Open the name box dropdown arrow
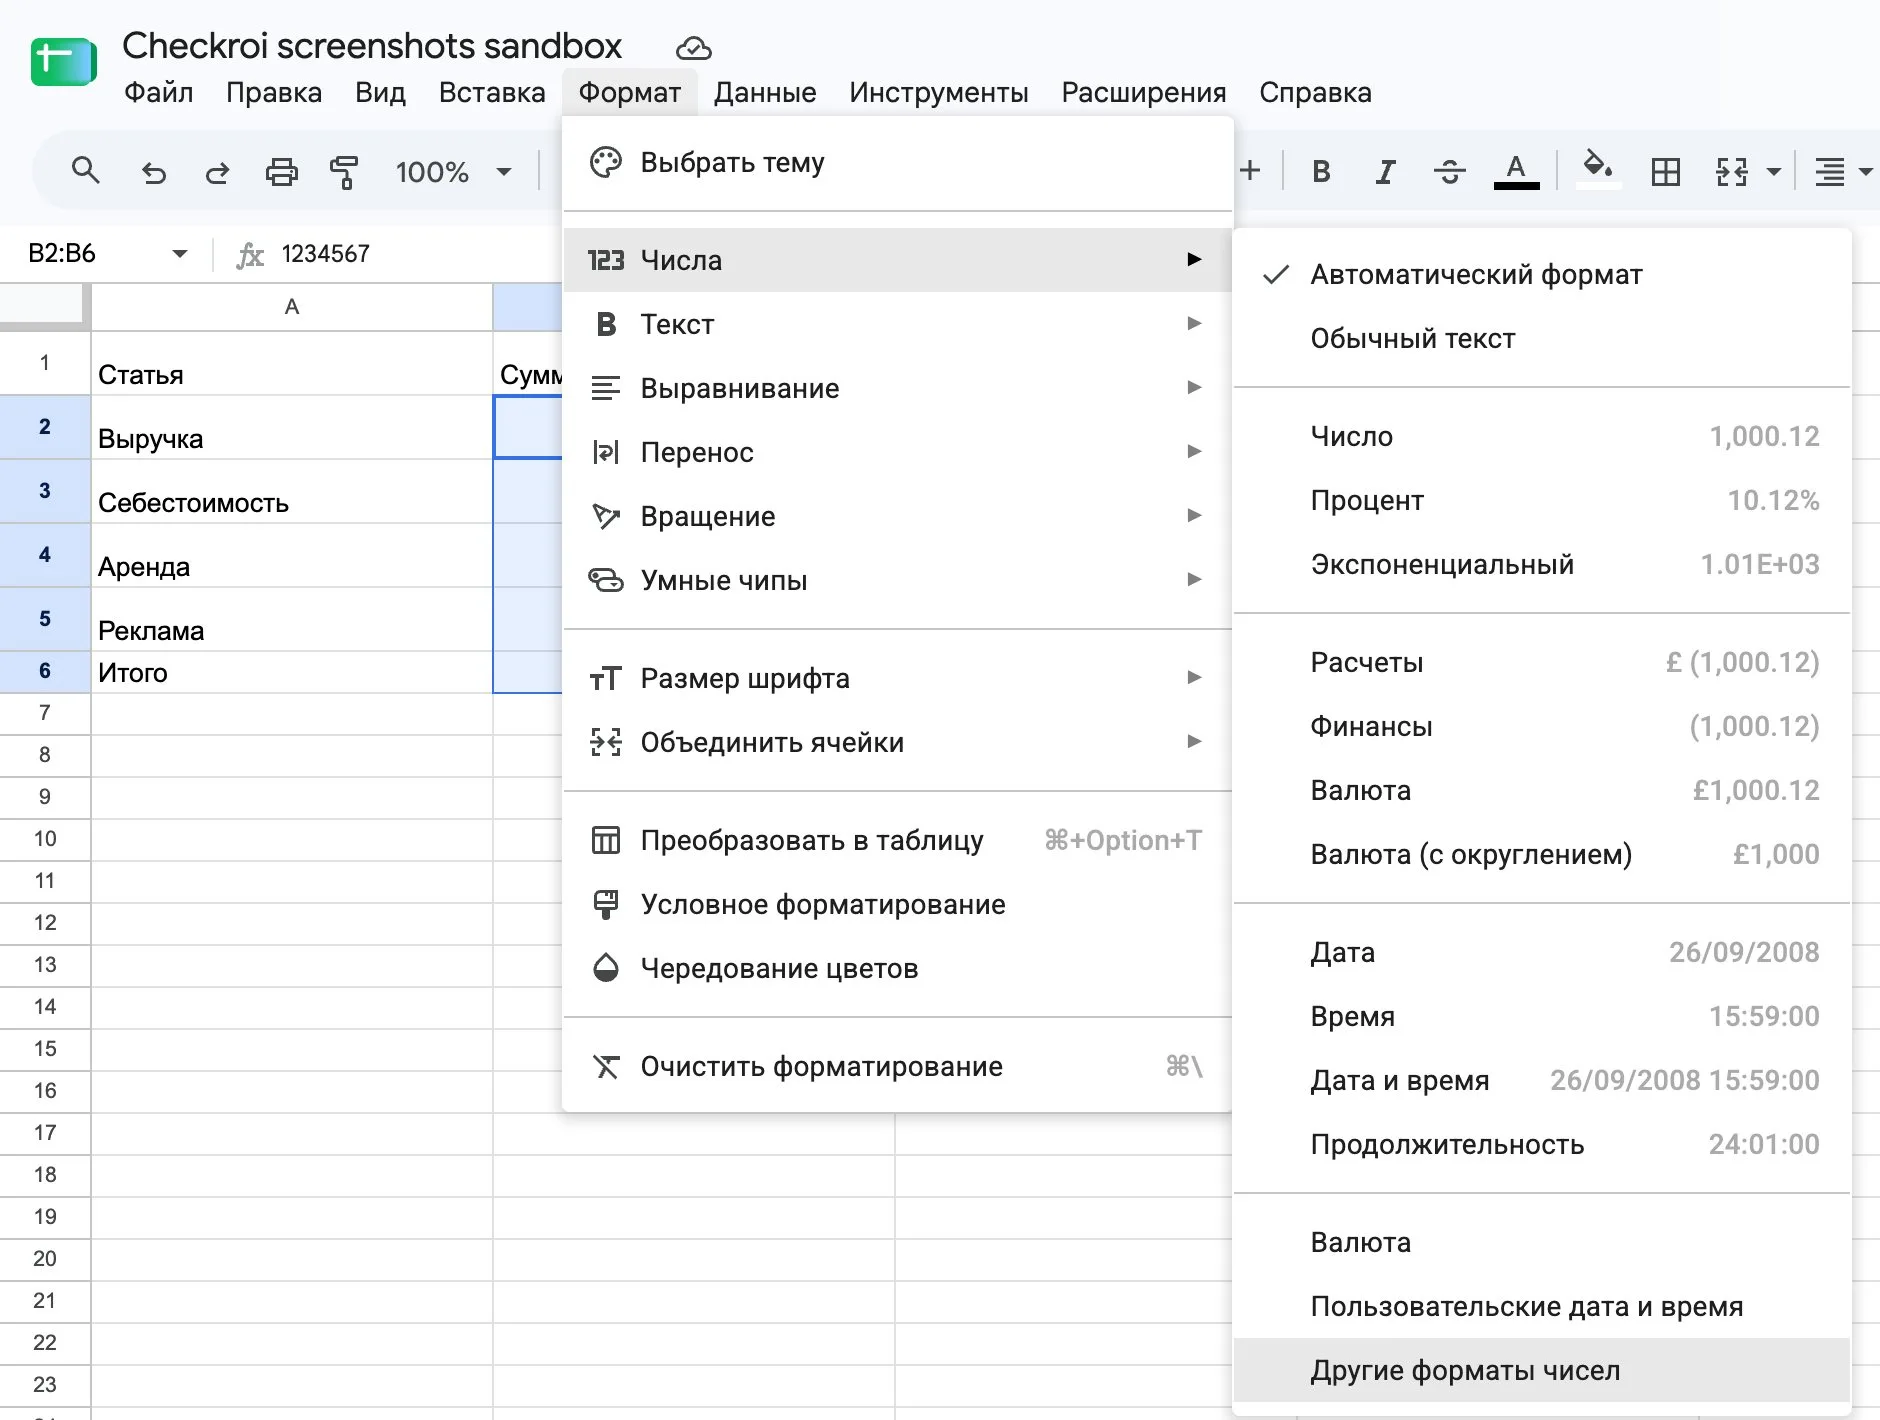Image resolution: width=1880 pixels, height=1420 pixels. click(x=180, y=254)
